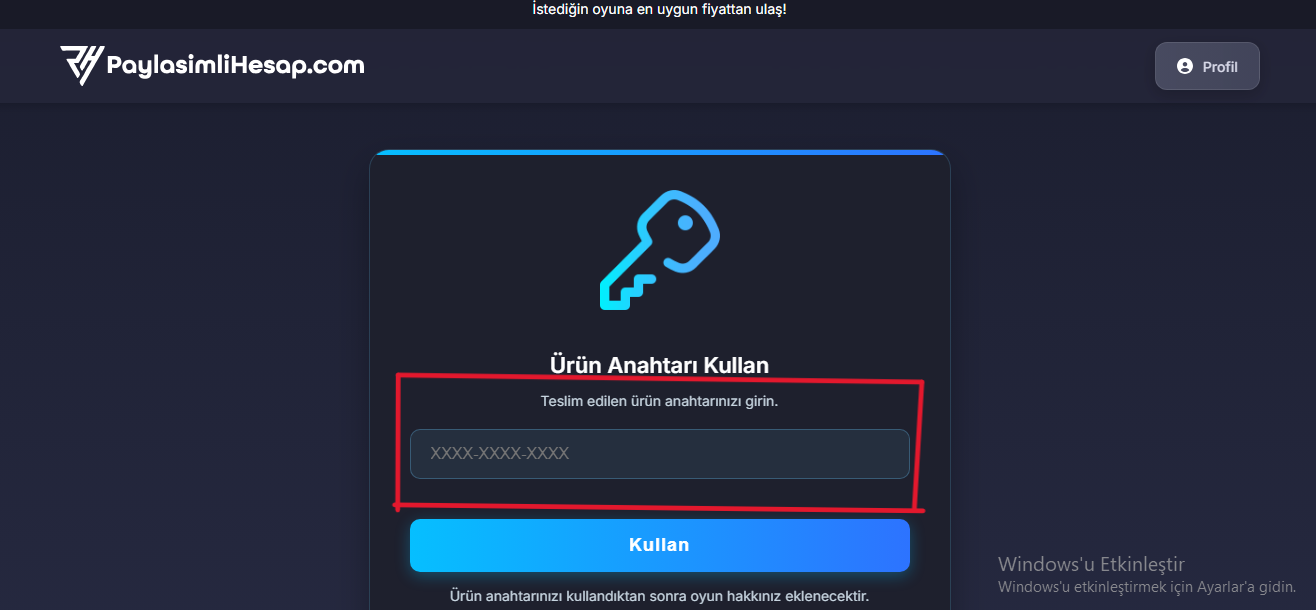Click the empty right end of product key field

pos(840,454)
